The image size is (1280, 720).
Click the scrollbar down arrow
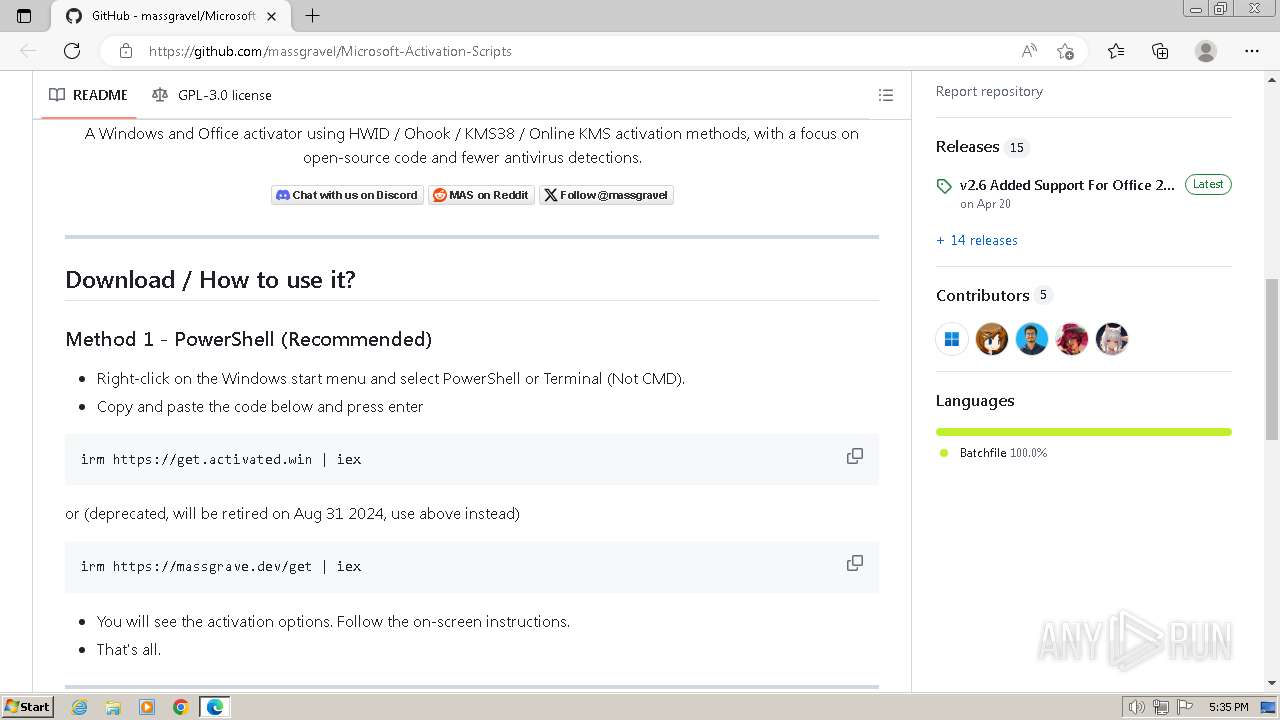coord(1272,683)
